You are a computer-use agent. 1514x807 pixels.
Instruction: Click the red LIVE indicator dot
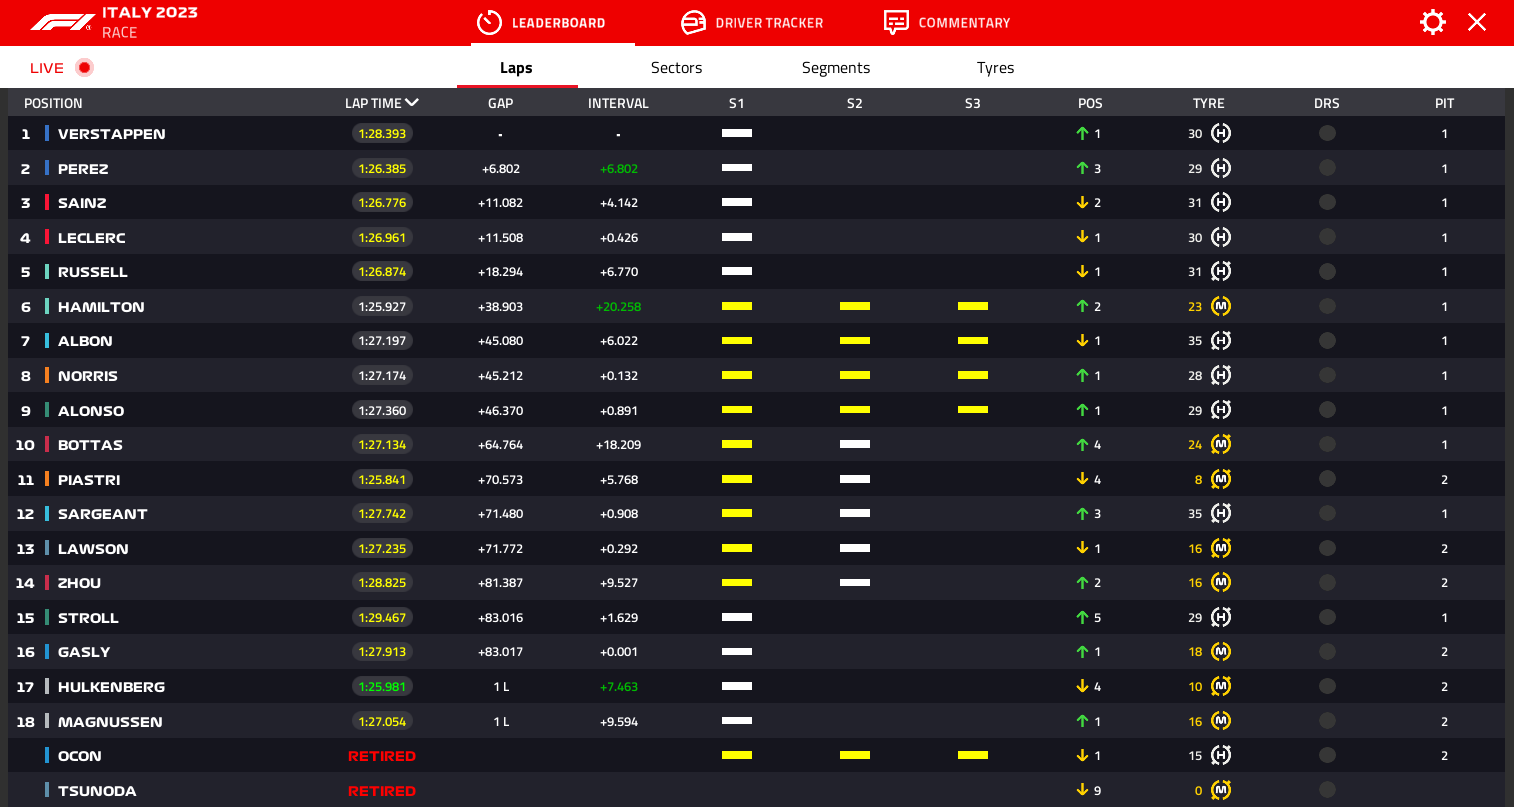(84, 67)
